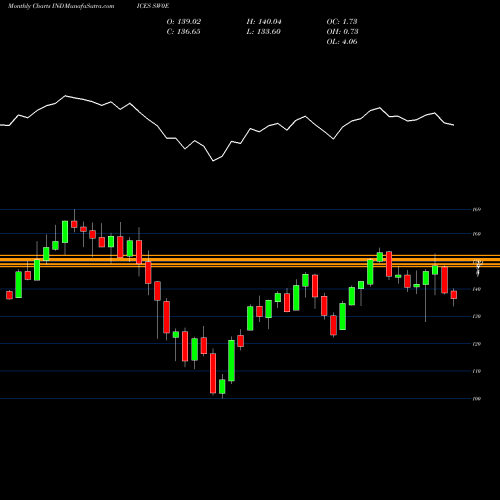Select the low value L: 133.60
The width and height of the screenshot is (500, 500).
point(264,32)
